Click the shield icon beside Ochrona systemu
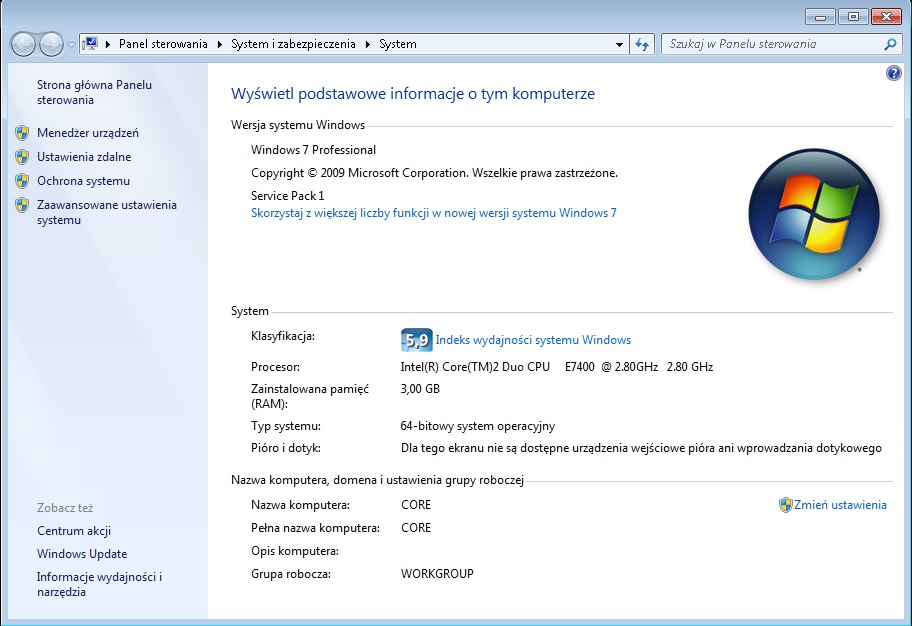912x626 pixels. [x=22, y=181]
